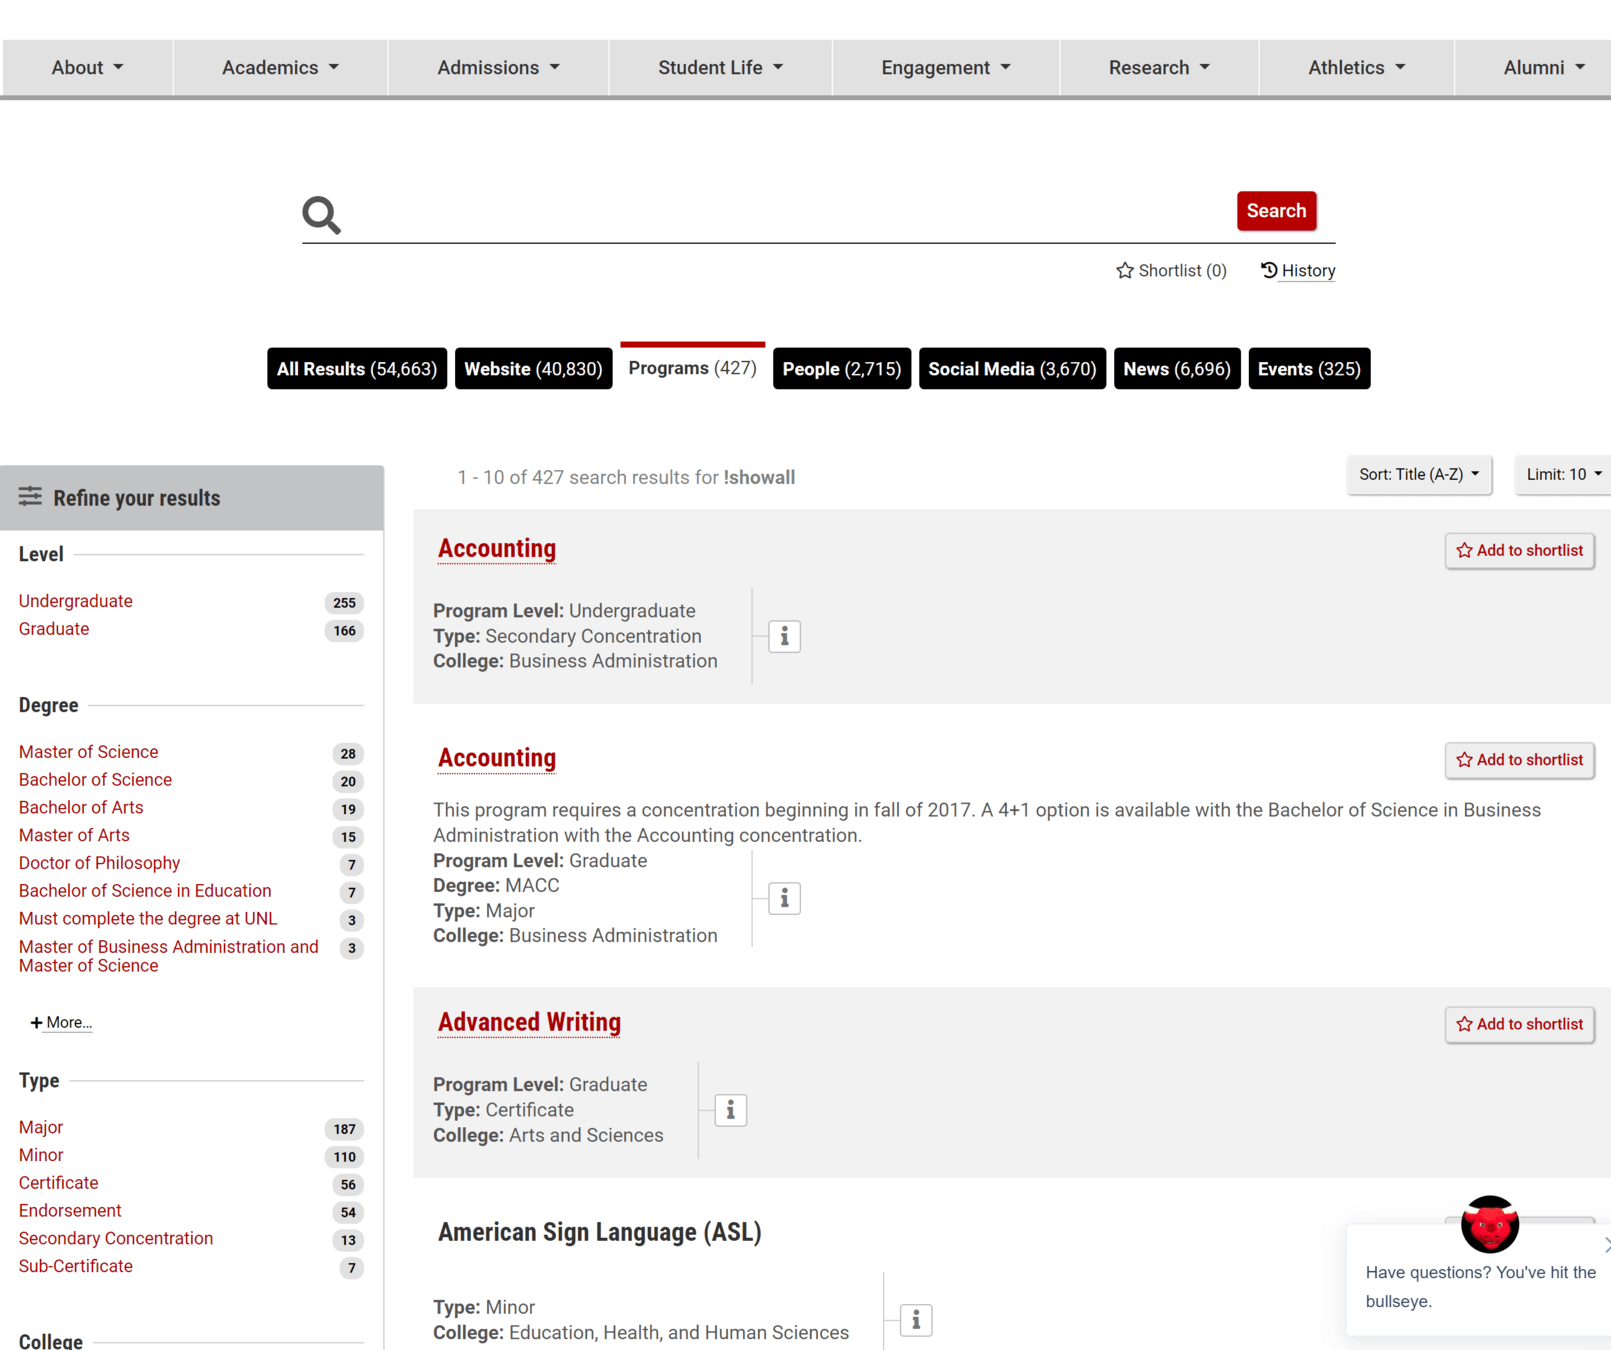Screen dimensions: 1611x1350
Task: Filter by Graduate level
Action: 54,629
